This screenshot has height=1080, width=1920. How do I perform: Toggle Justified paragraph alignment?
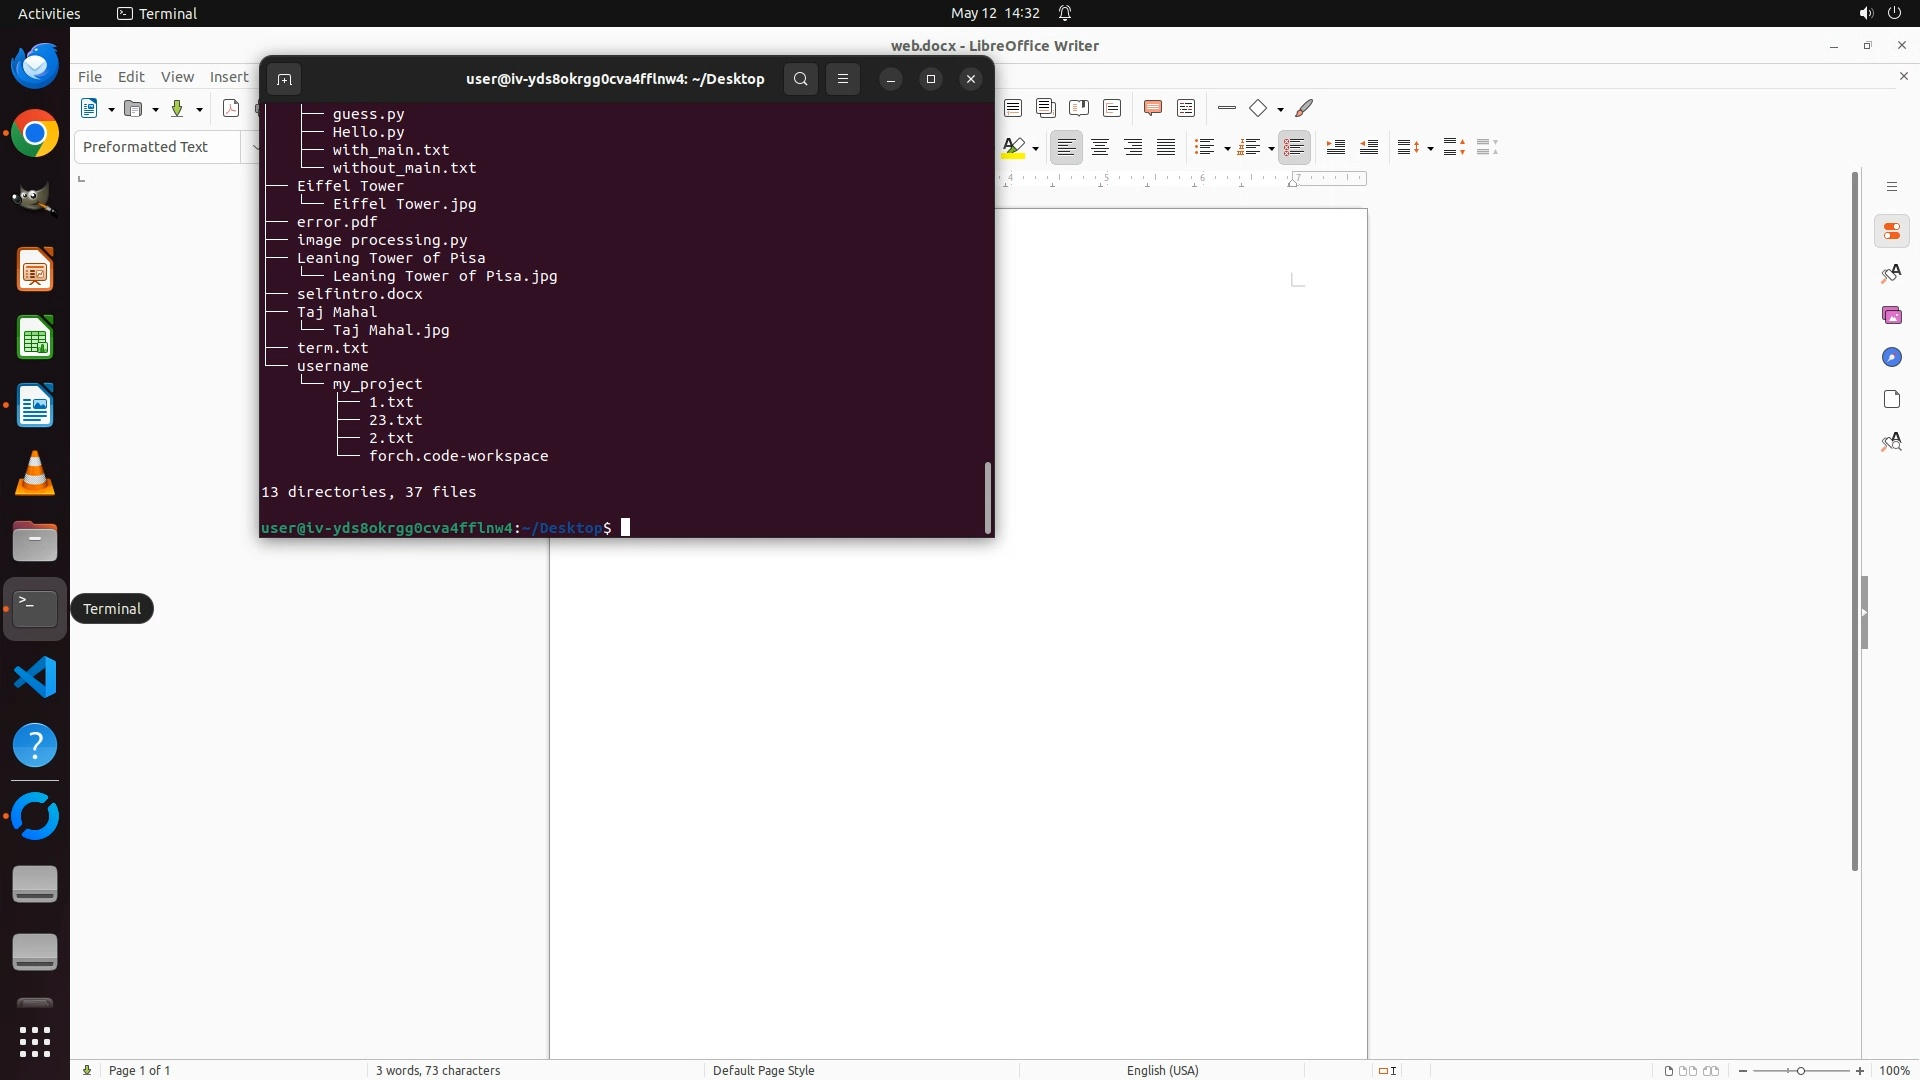point(1166,147)
